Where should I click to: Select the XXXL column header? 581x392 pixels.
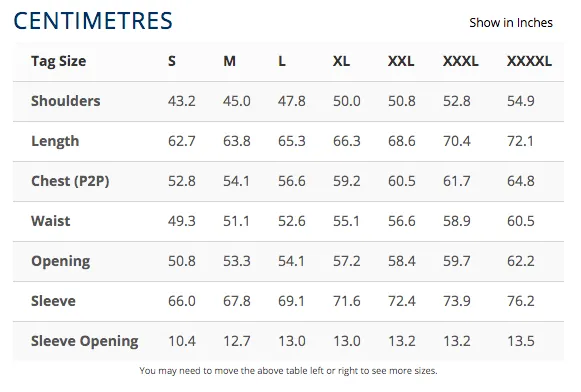460,61
